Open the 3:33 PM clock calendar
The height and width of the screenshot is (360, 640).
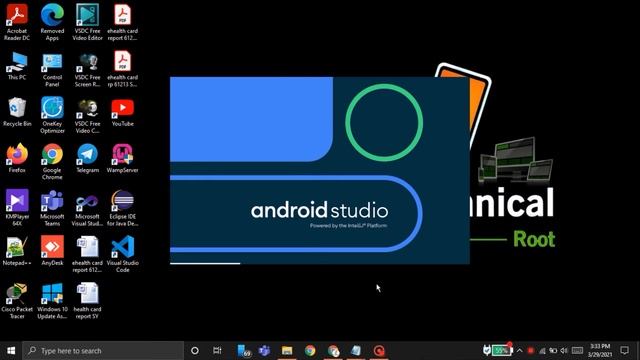coord(600,351)
